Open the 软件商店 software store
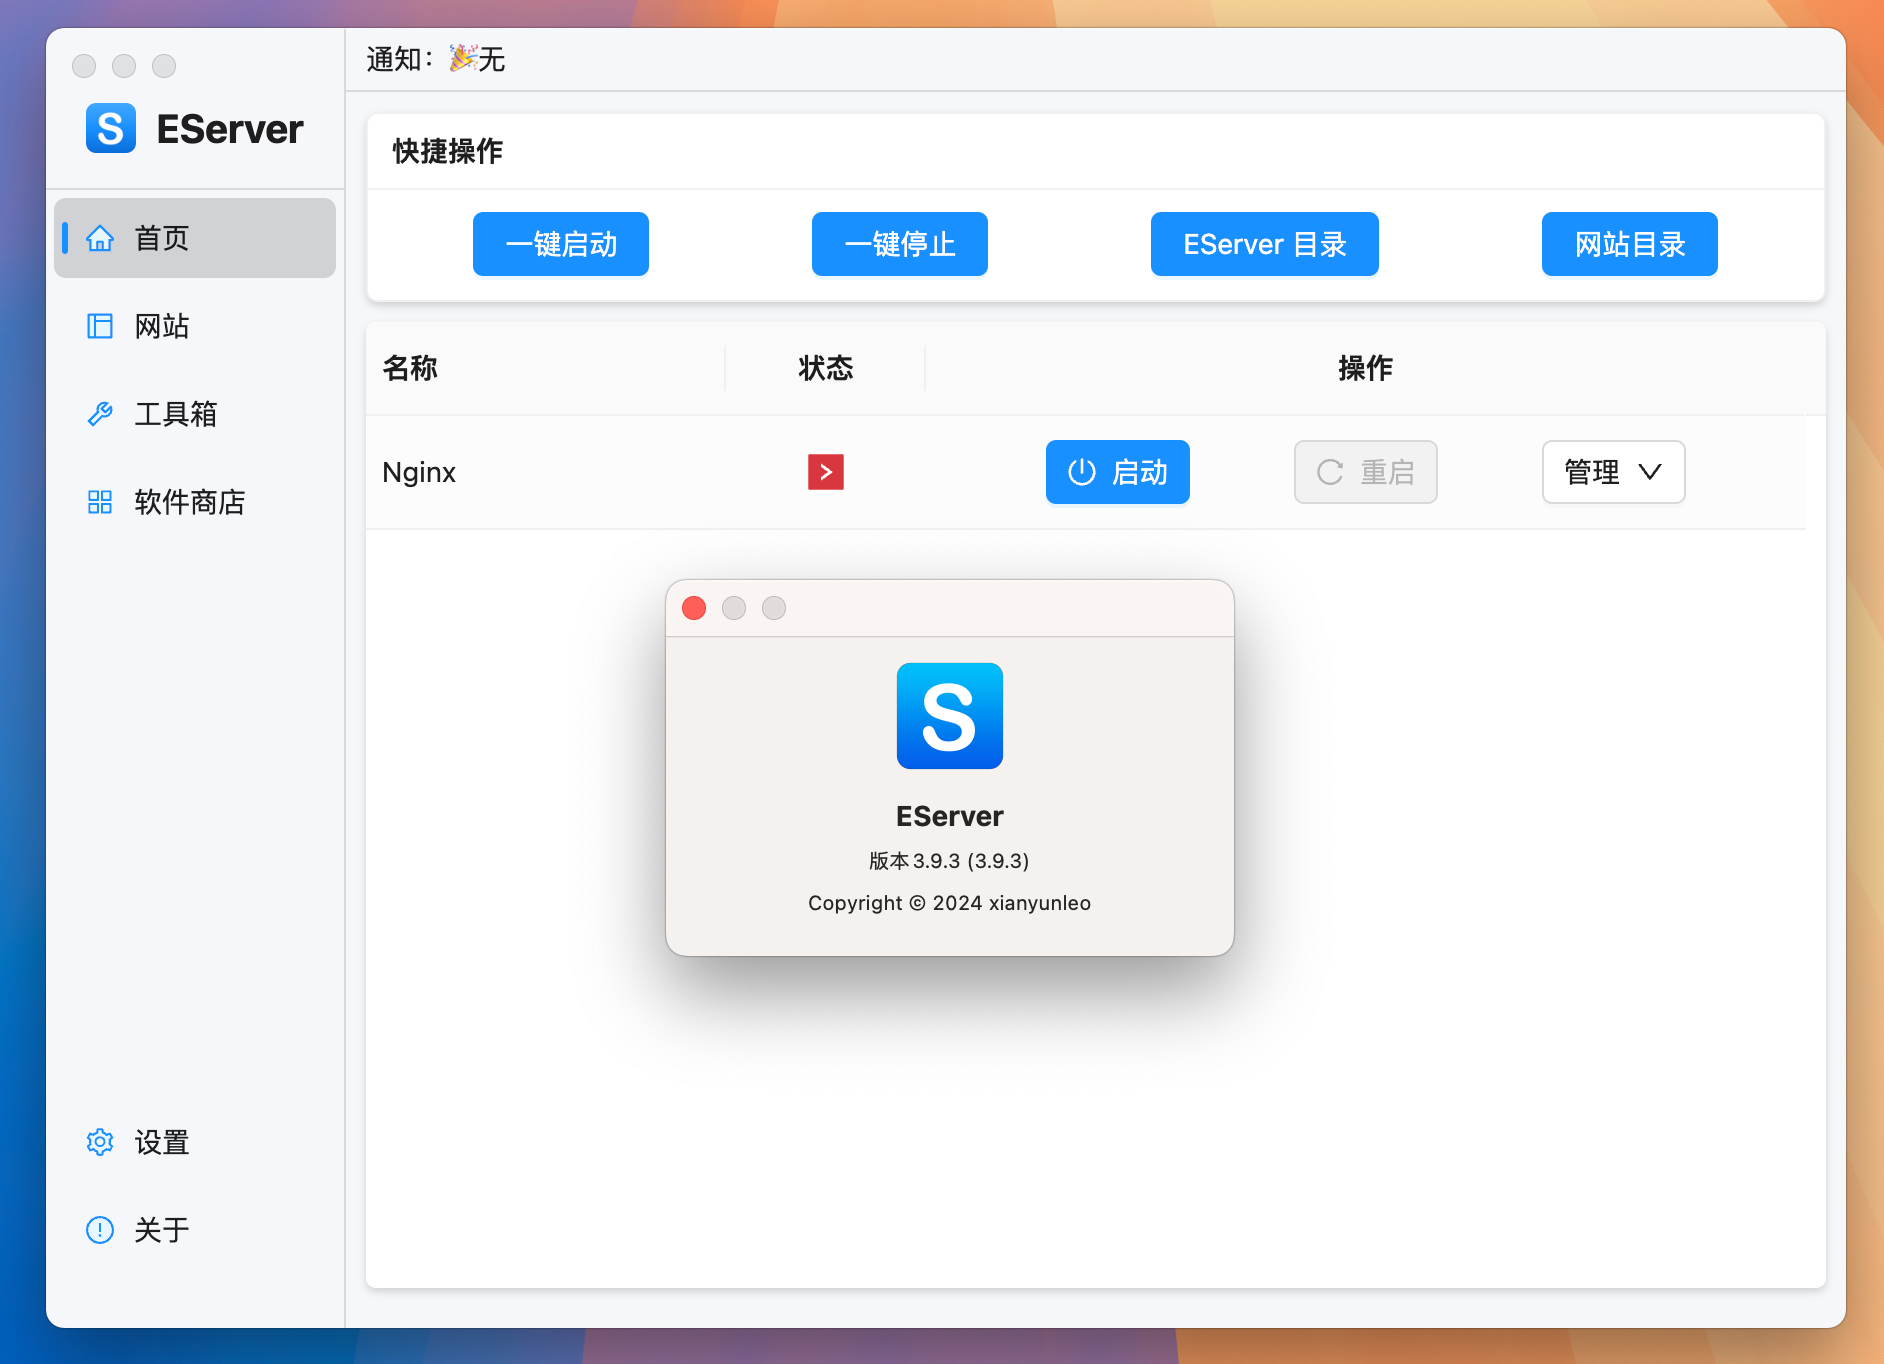 coord(195,502)
